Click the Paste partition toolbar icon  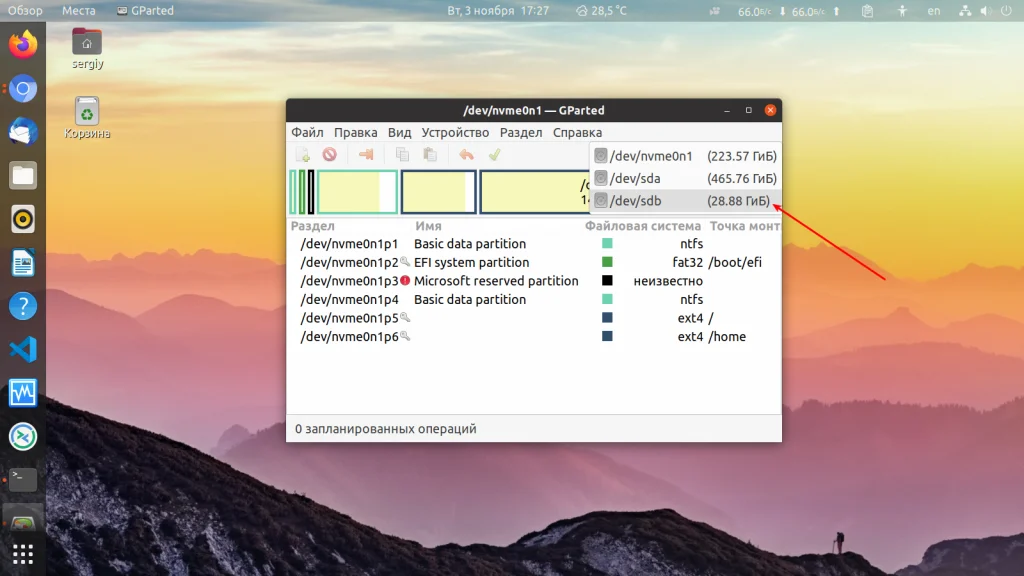(x=430, y=155)
